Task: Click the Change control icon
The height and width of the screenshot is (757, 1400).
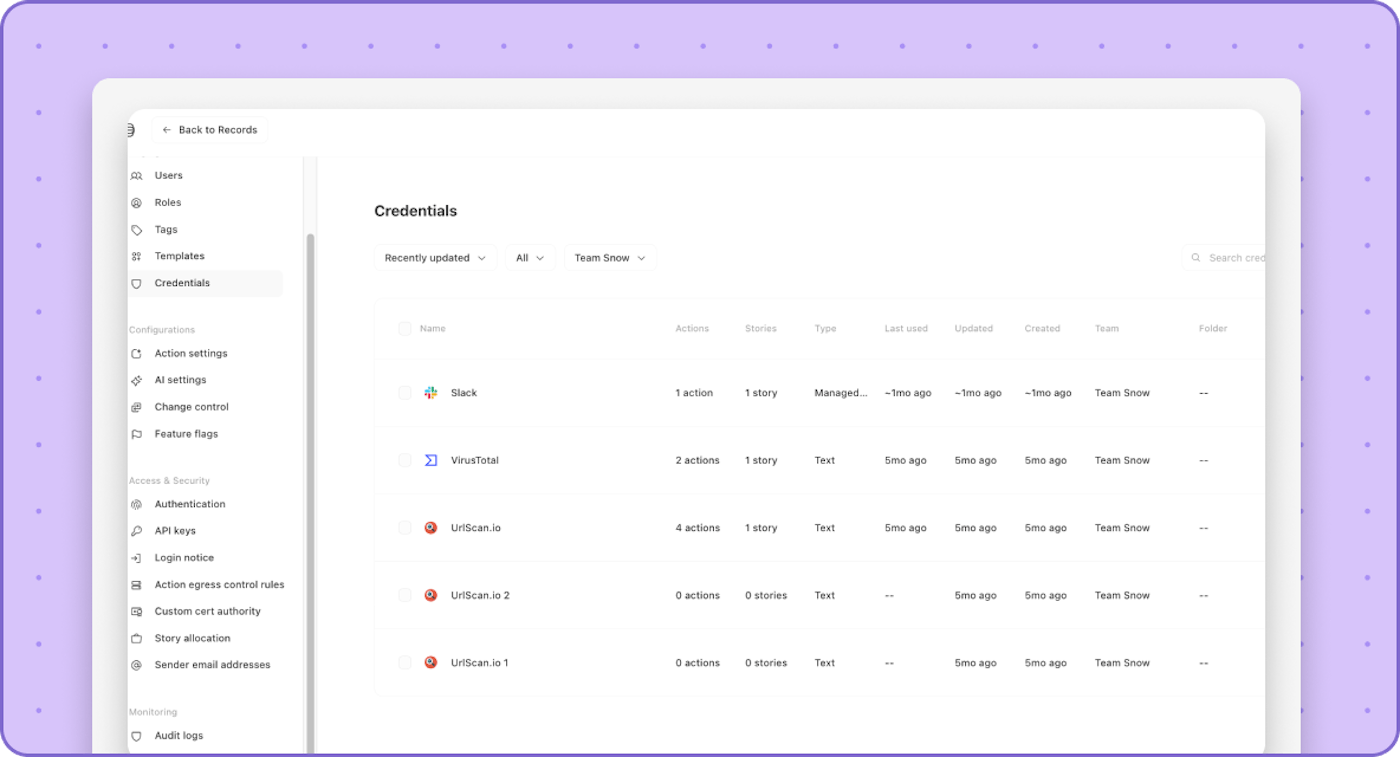Action: pyautogui.click(x=137, y=408)
